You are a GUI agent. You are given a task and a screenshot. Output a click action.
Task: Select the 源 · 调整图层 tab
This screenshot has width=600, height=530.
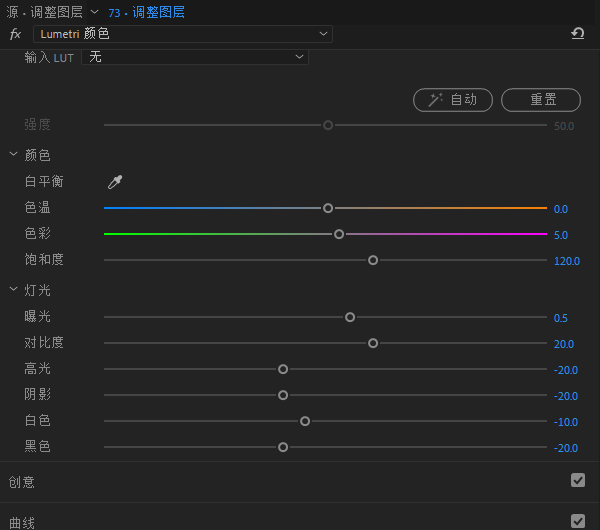point(43,12)
